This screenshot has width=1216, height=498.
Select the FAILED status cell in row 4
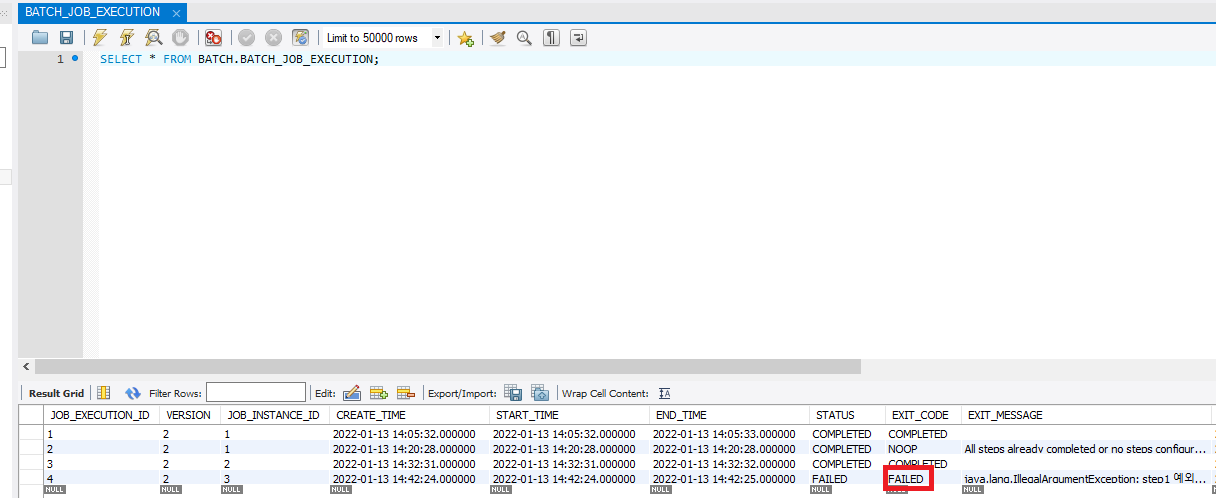pos(847,479)
